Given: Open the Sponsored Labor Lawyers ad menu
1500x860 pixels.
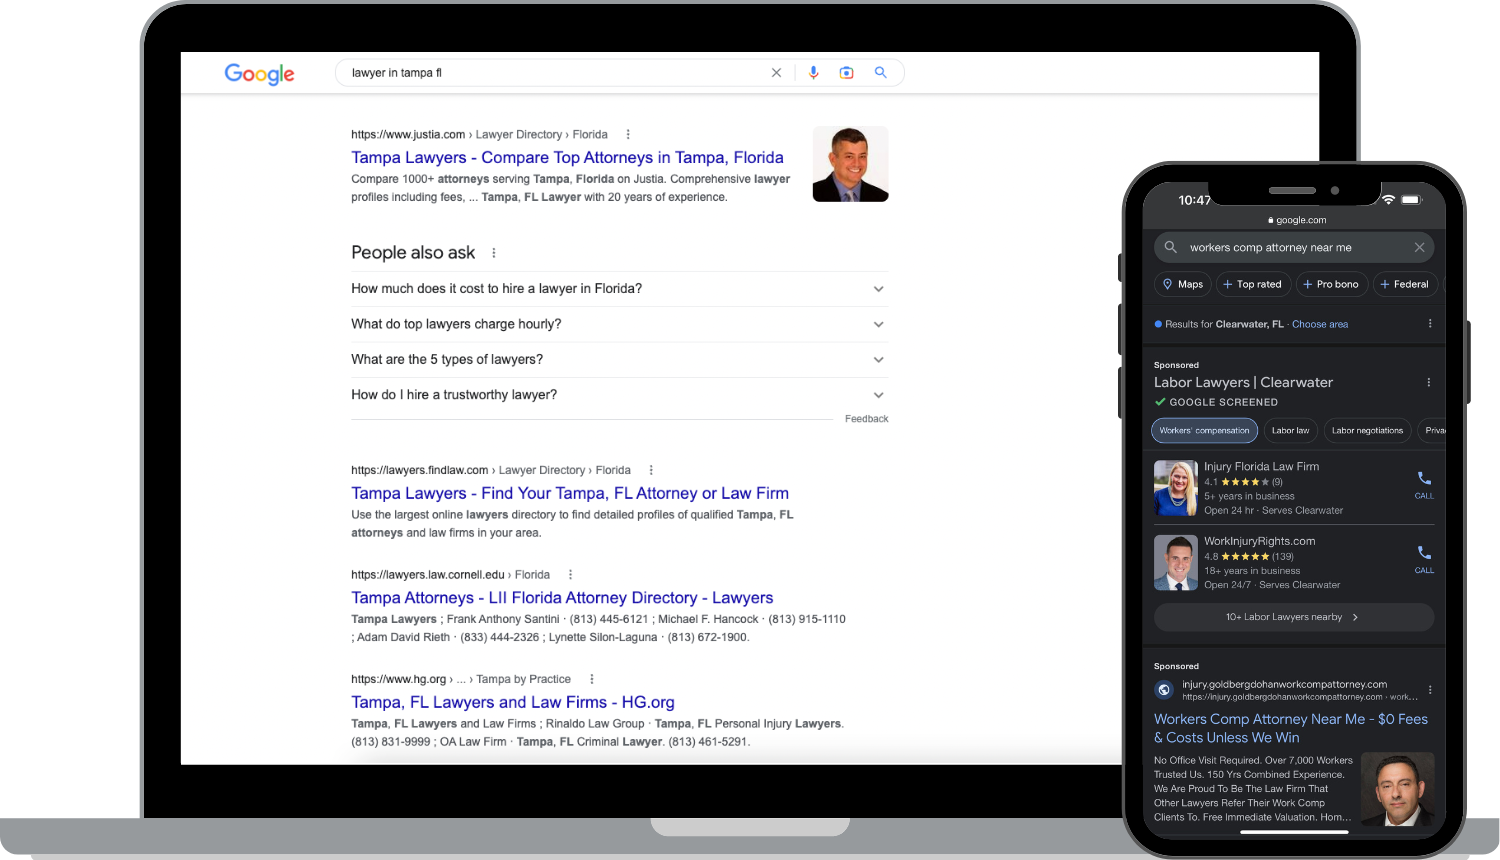Looking at the screenshot, I should 1429,382.
